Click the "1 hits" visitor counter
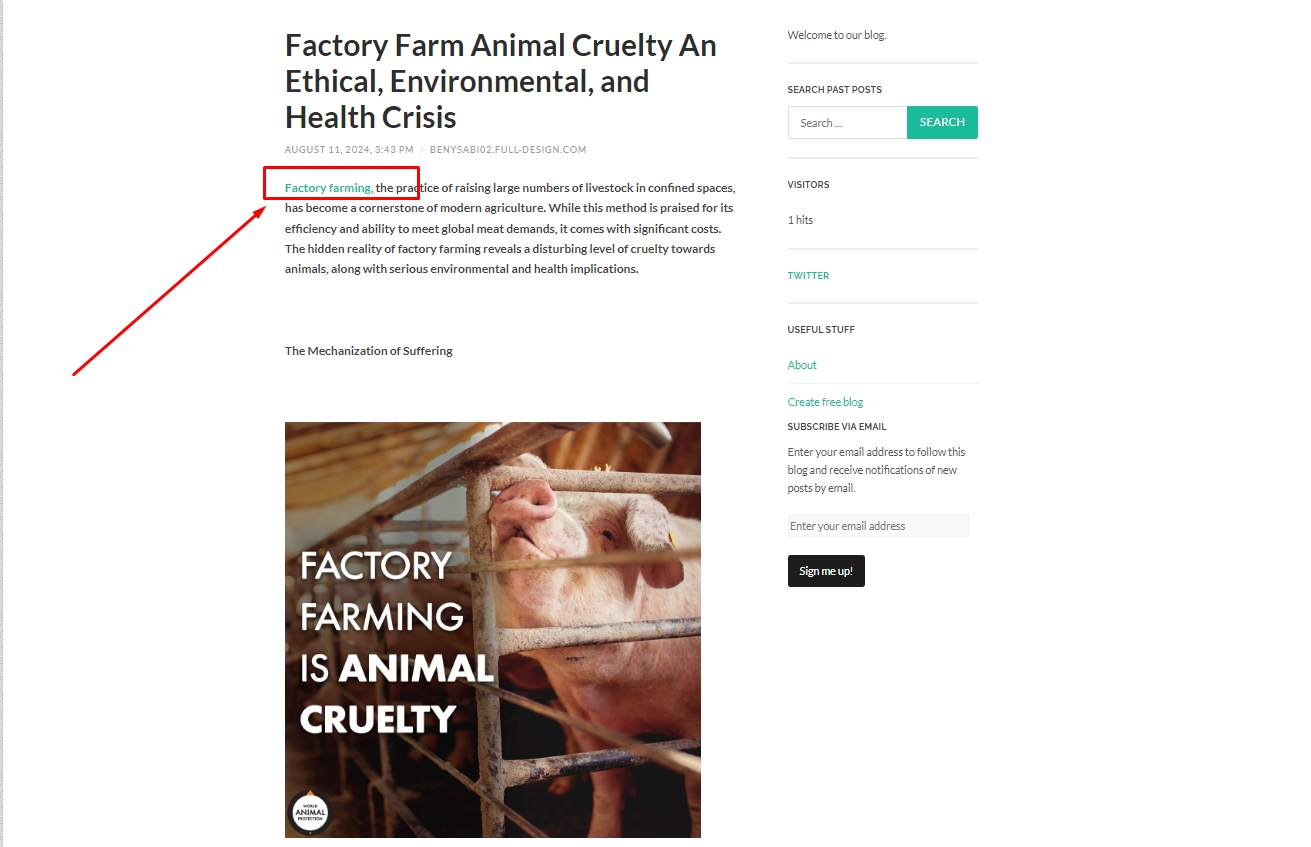1311x847 pixels. 800,220
